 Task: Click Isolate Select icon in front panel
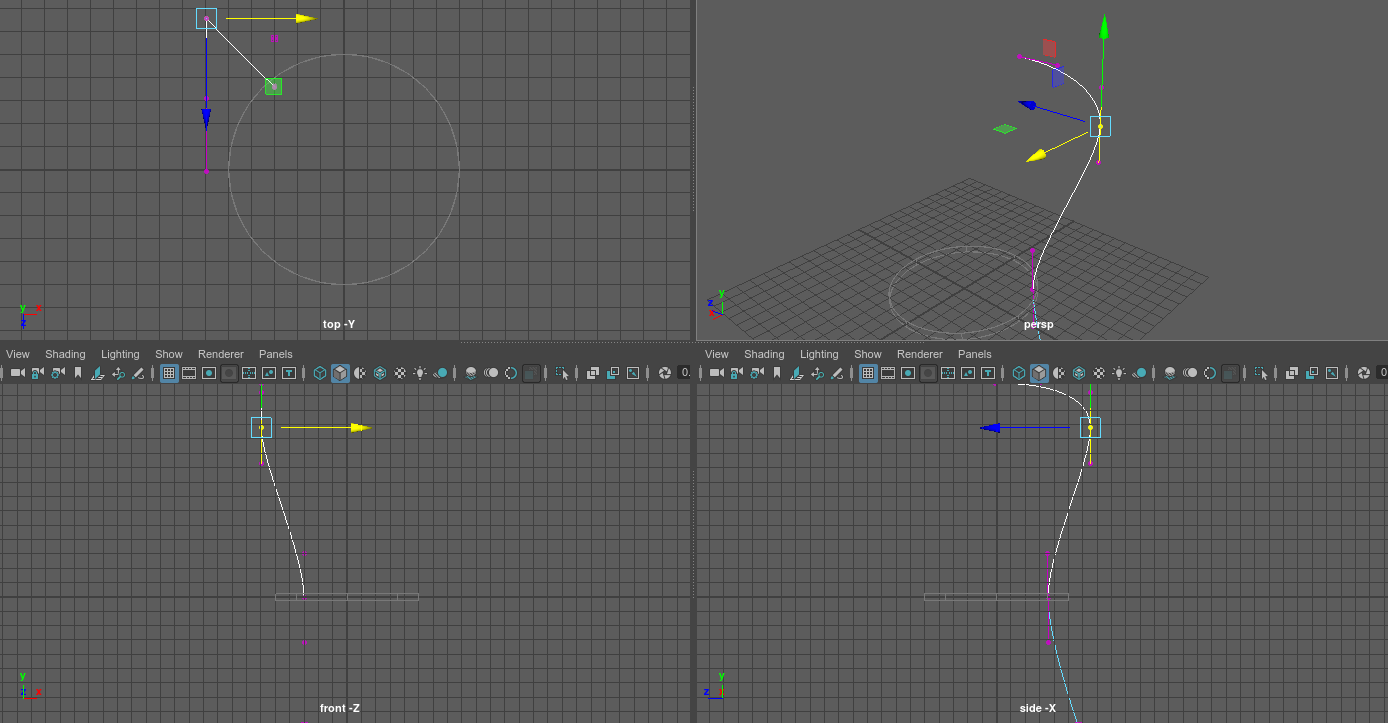[x=562, y=373]
